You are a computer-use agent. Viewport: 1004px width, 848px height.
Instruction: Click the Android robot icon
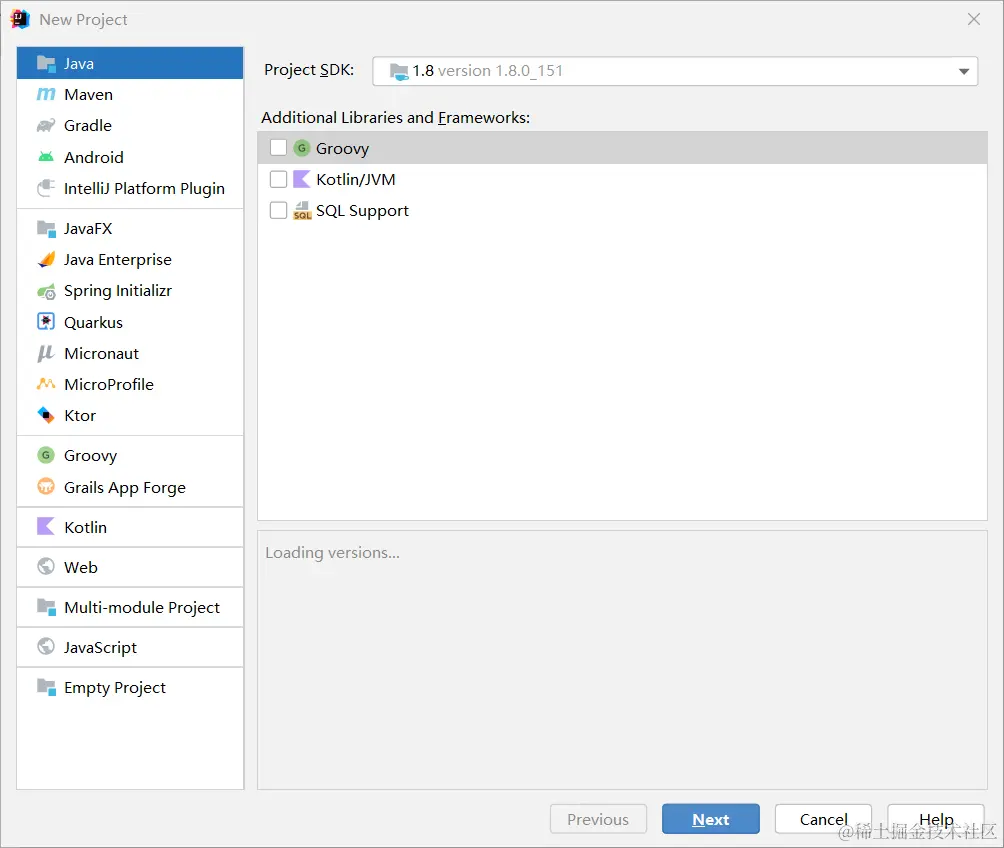(46, 157)
